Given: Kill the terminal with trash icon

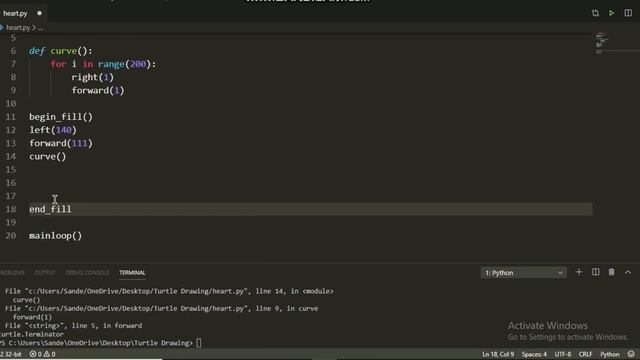Looking at the screenshot, I should pyautogui.click(x=611, y=272).
